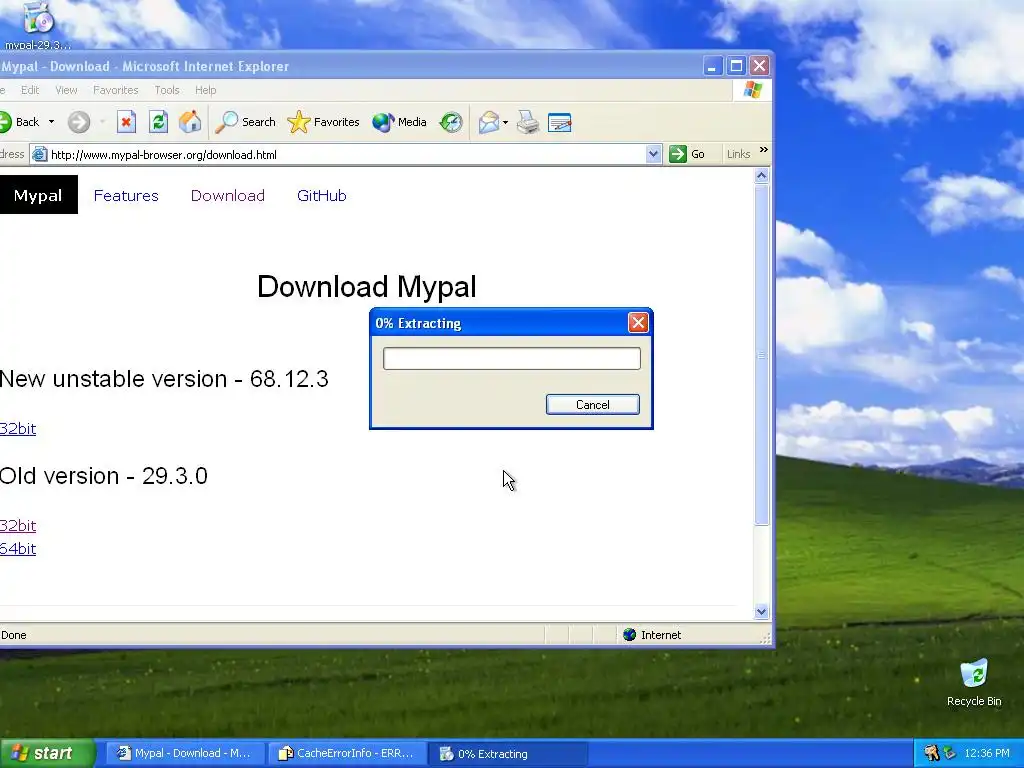Image resolution: width=1024 pixels, height=768 pixels.
Task: Switch to CacheErrorInfo taskbar item
Action: click(x=347, y=754)
